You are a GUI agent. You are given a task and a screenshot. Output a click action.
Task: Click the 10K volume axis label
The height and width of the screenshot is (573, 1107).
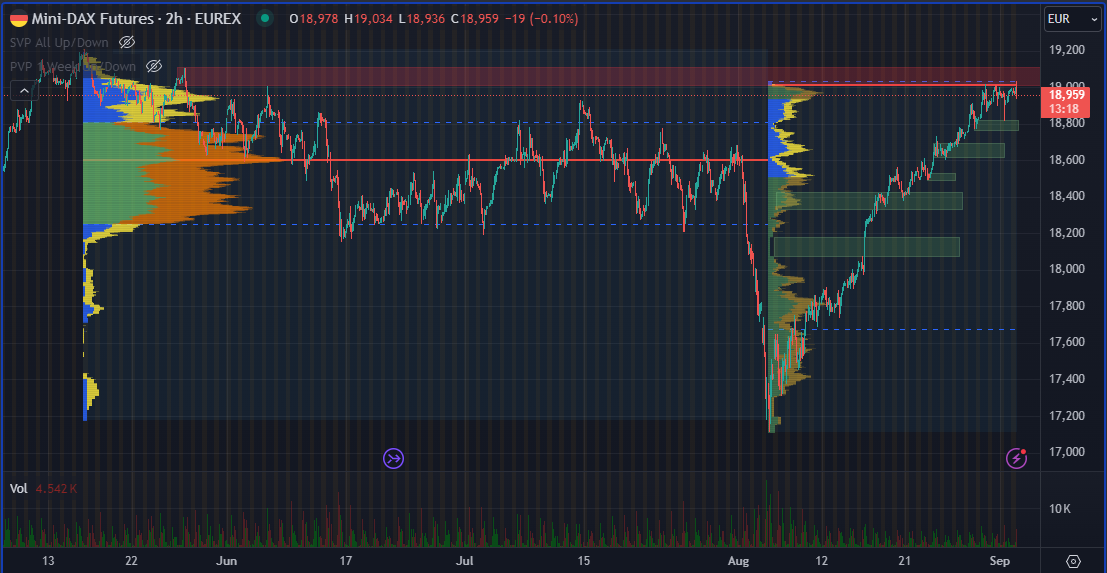[1060, 509]
